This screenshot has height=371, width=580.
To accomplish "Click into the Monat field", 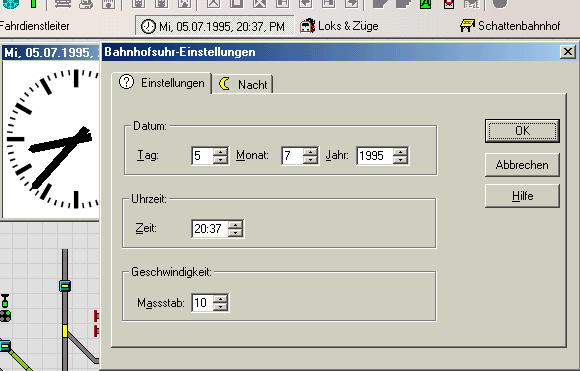I will pyautogui.click(x=292, y=156).
